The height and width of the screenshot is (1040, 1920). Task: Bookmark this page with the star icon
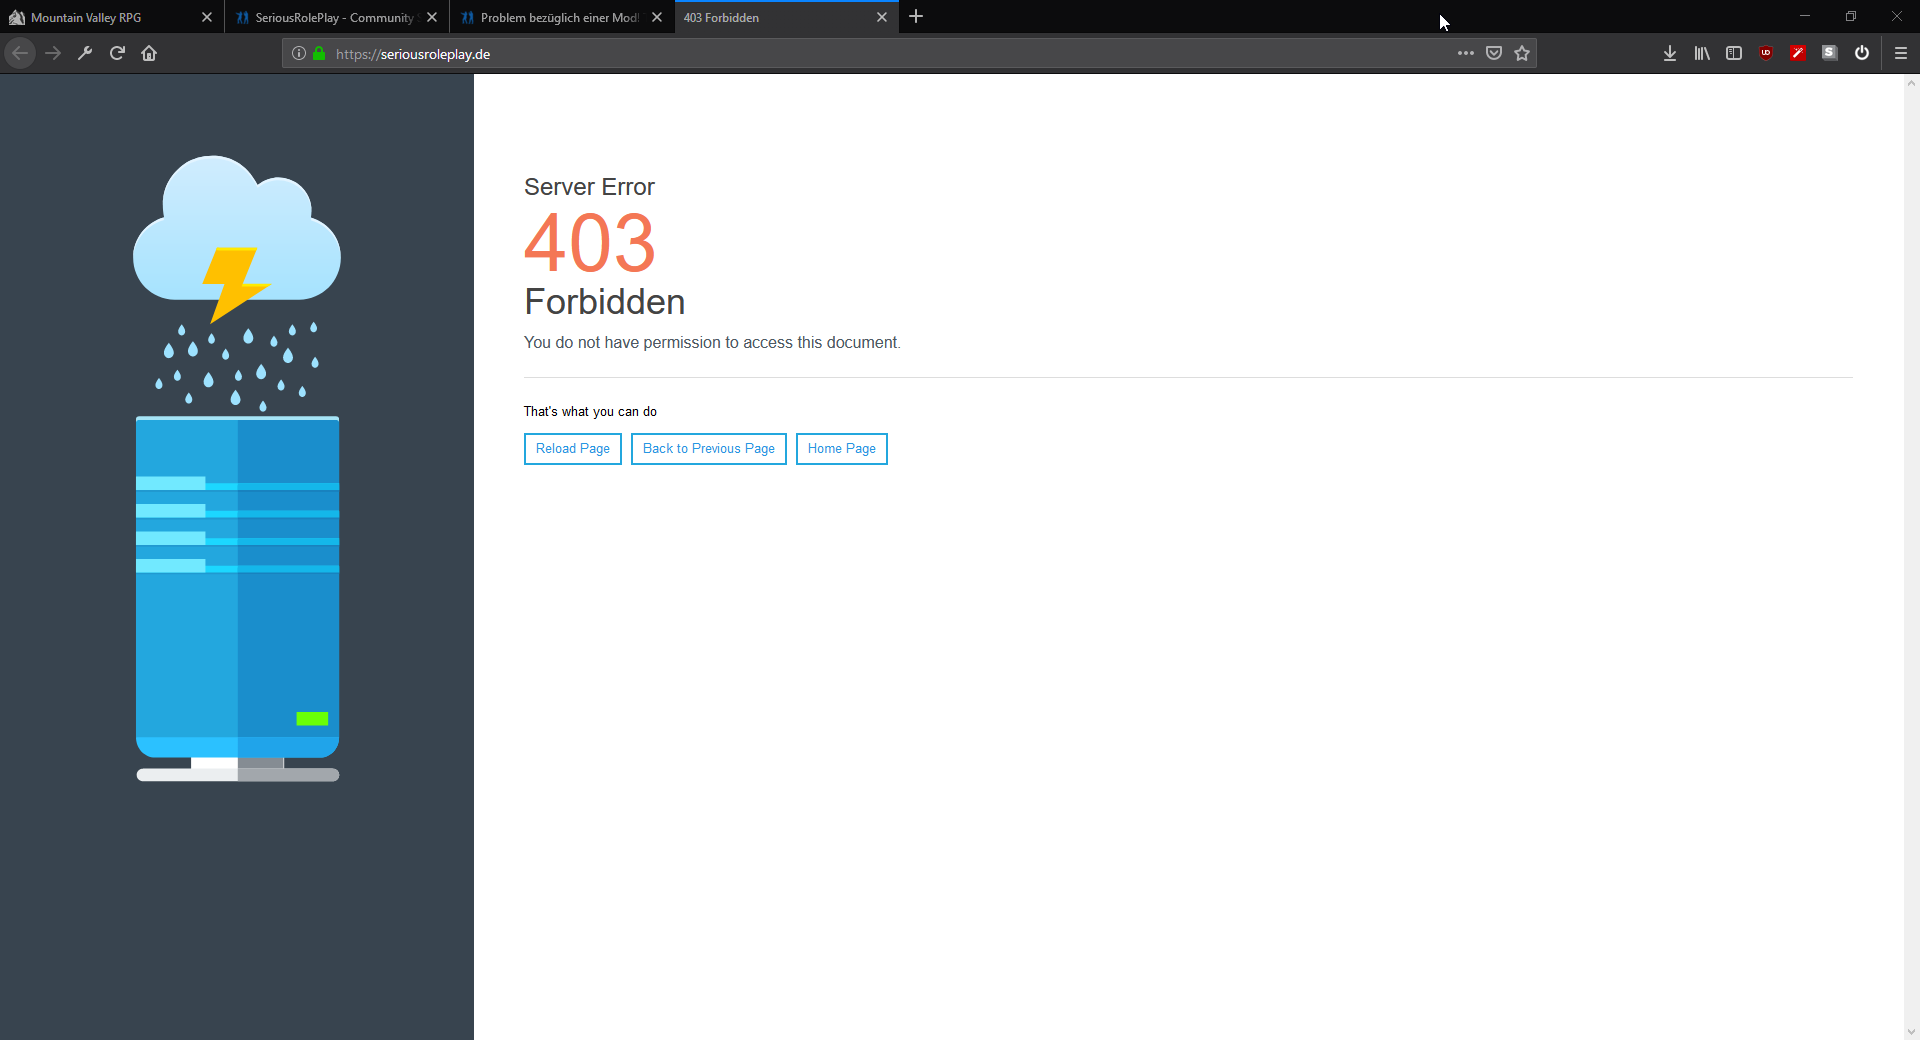pyautogui.click(x=1522, y=53)
